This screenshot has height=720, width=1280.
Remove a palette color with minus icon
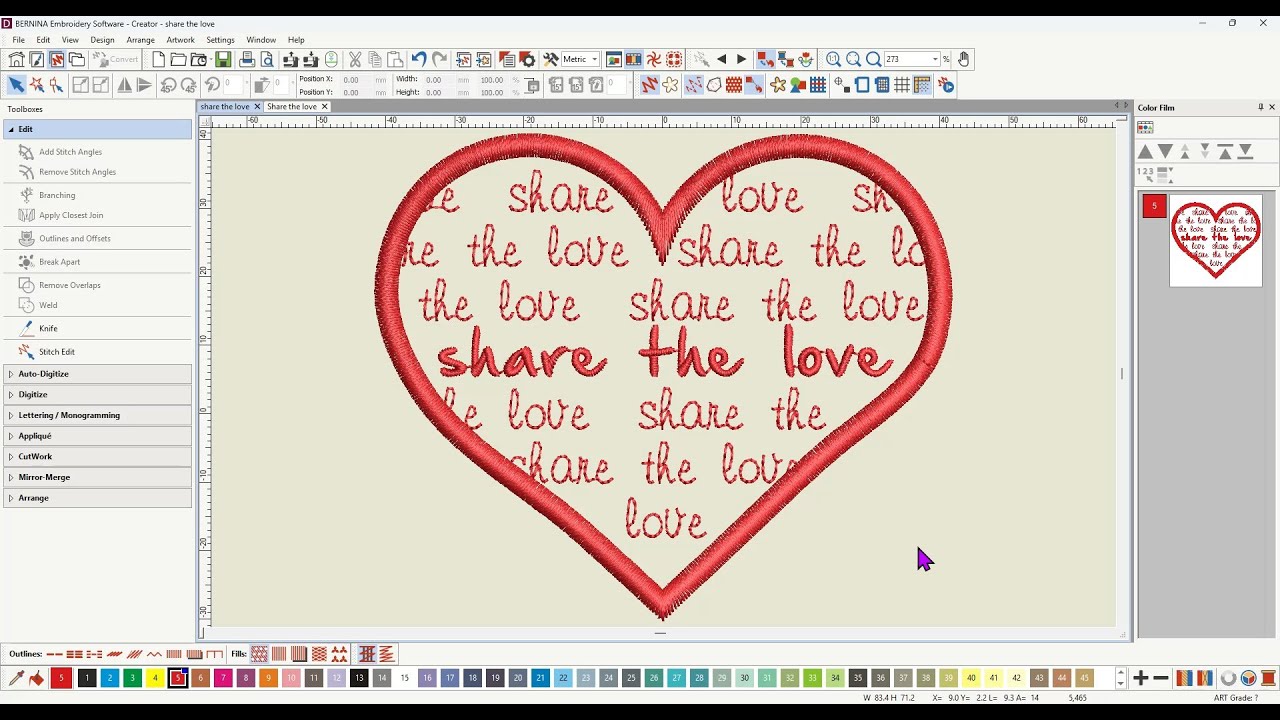(1161, 678)
